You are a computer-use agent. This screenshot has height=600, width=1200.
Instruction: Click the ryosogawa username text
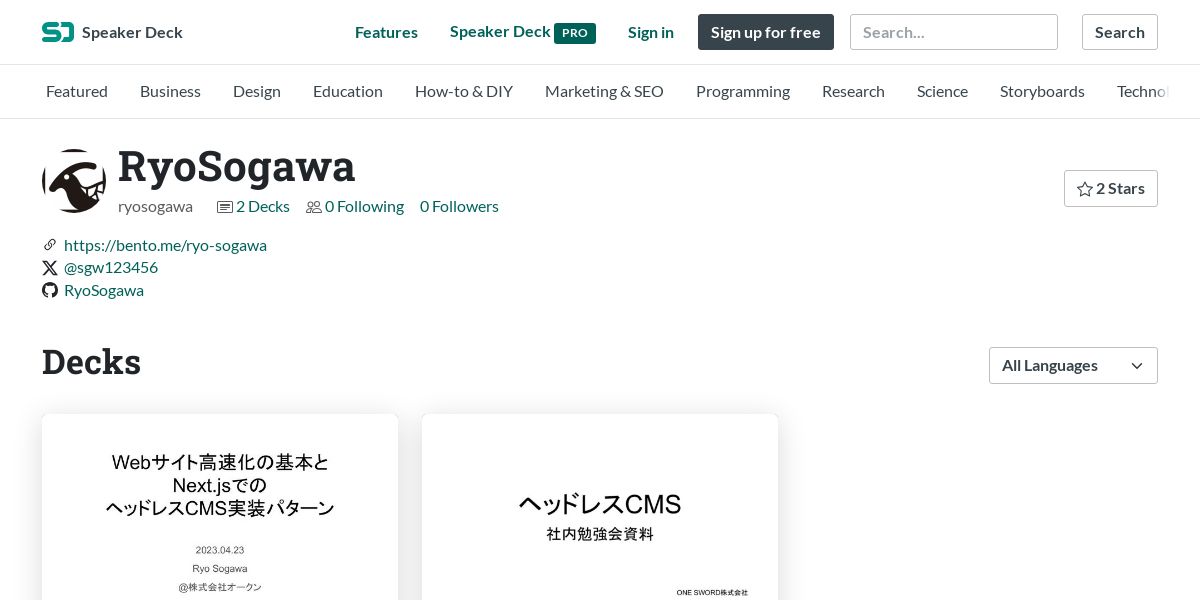155,207
